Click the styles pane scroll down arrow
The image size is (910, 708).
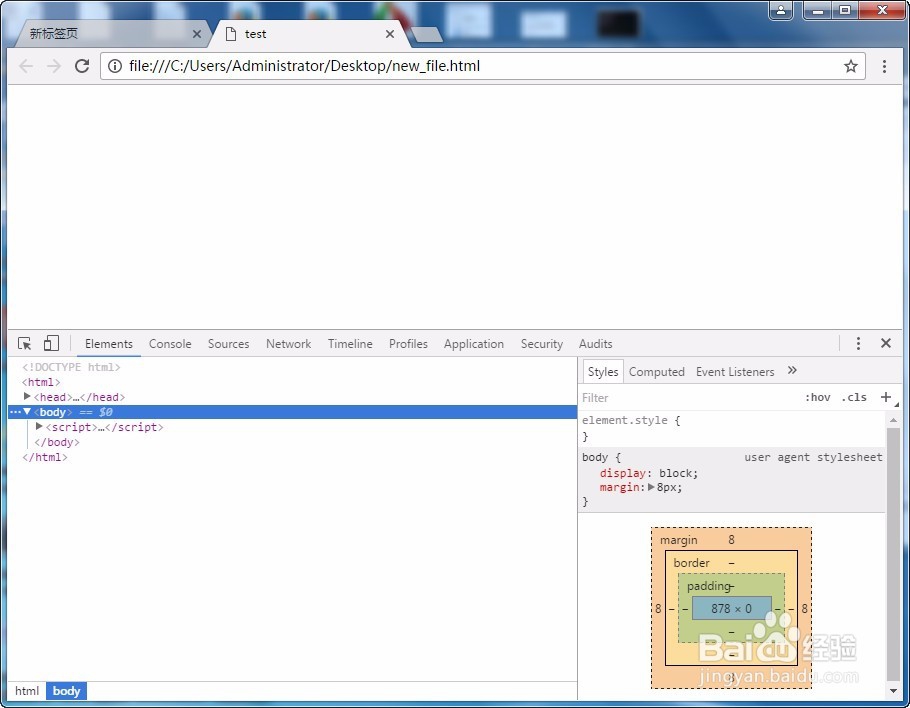pos(893,691)
